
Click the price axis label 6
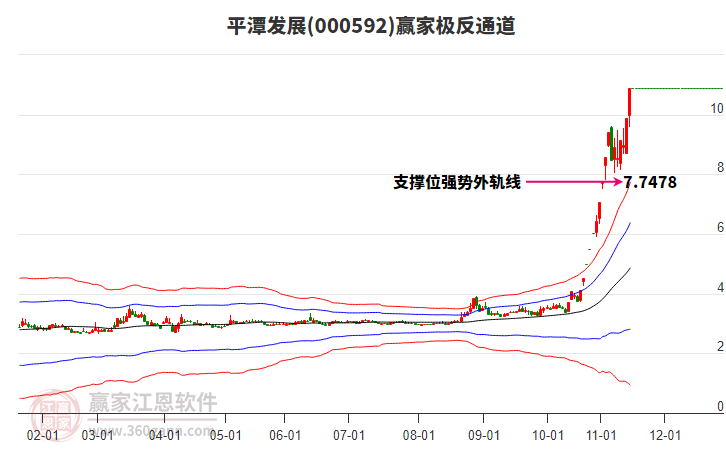720,227
